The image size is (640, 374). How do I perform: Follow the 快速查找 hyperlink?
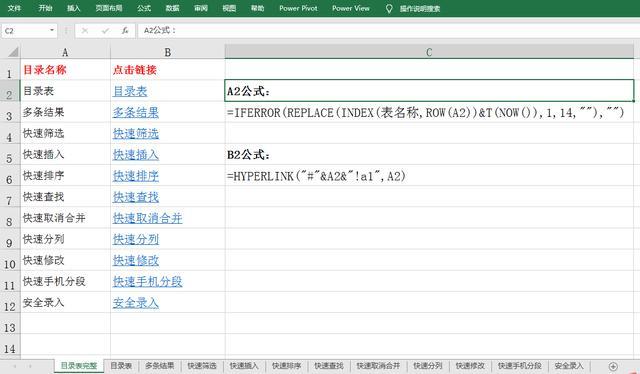click(x=136, y=197)
